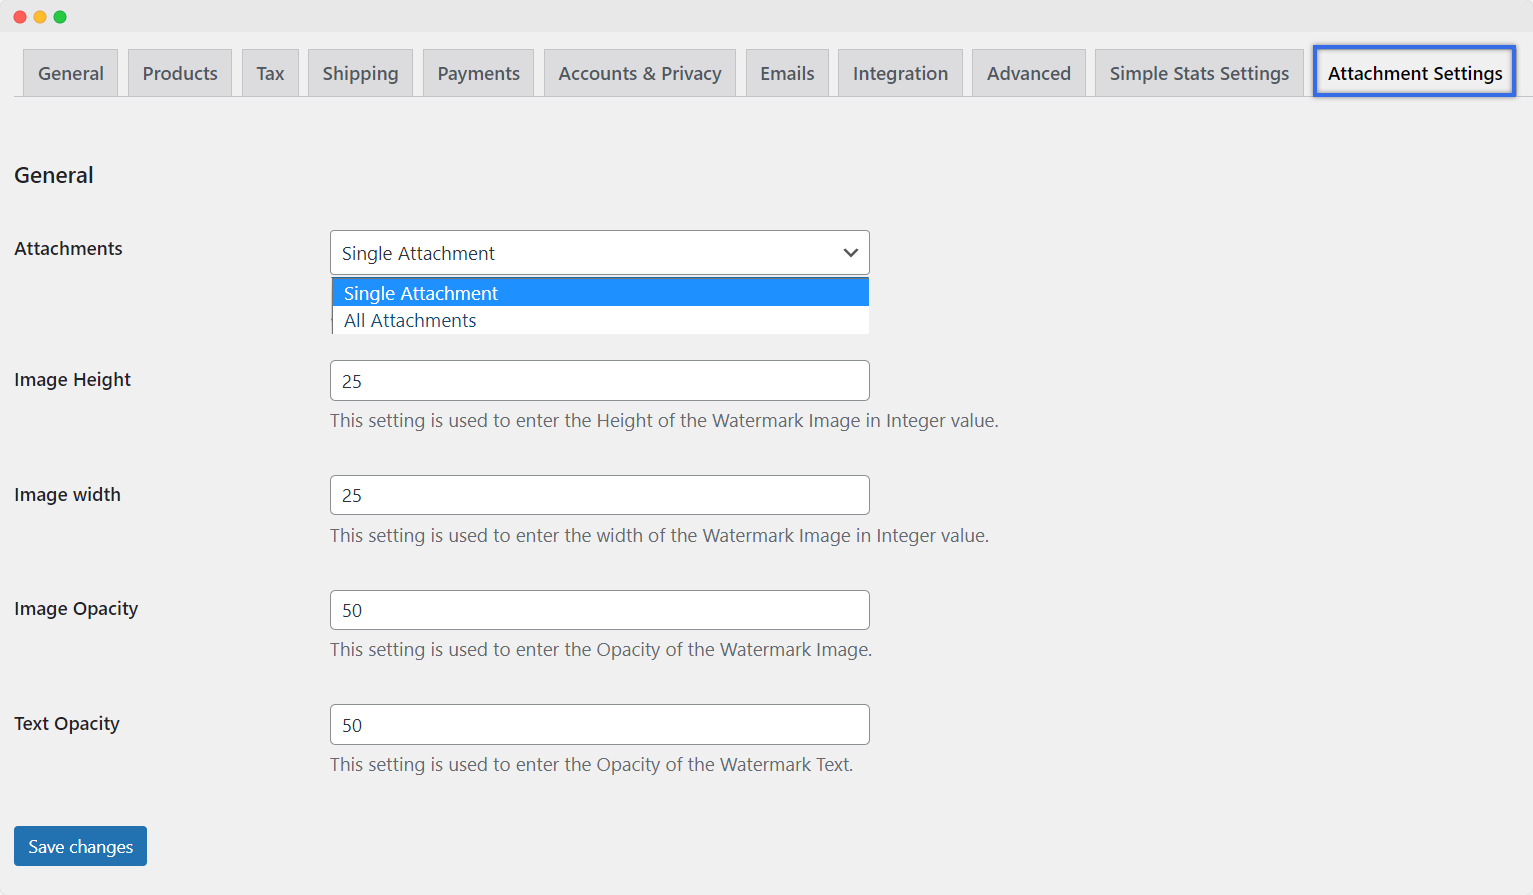Switch to the Products tab
This screenshot has height=895, width=1533.
180,73
